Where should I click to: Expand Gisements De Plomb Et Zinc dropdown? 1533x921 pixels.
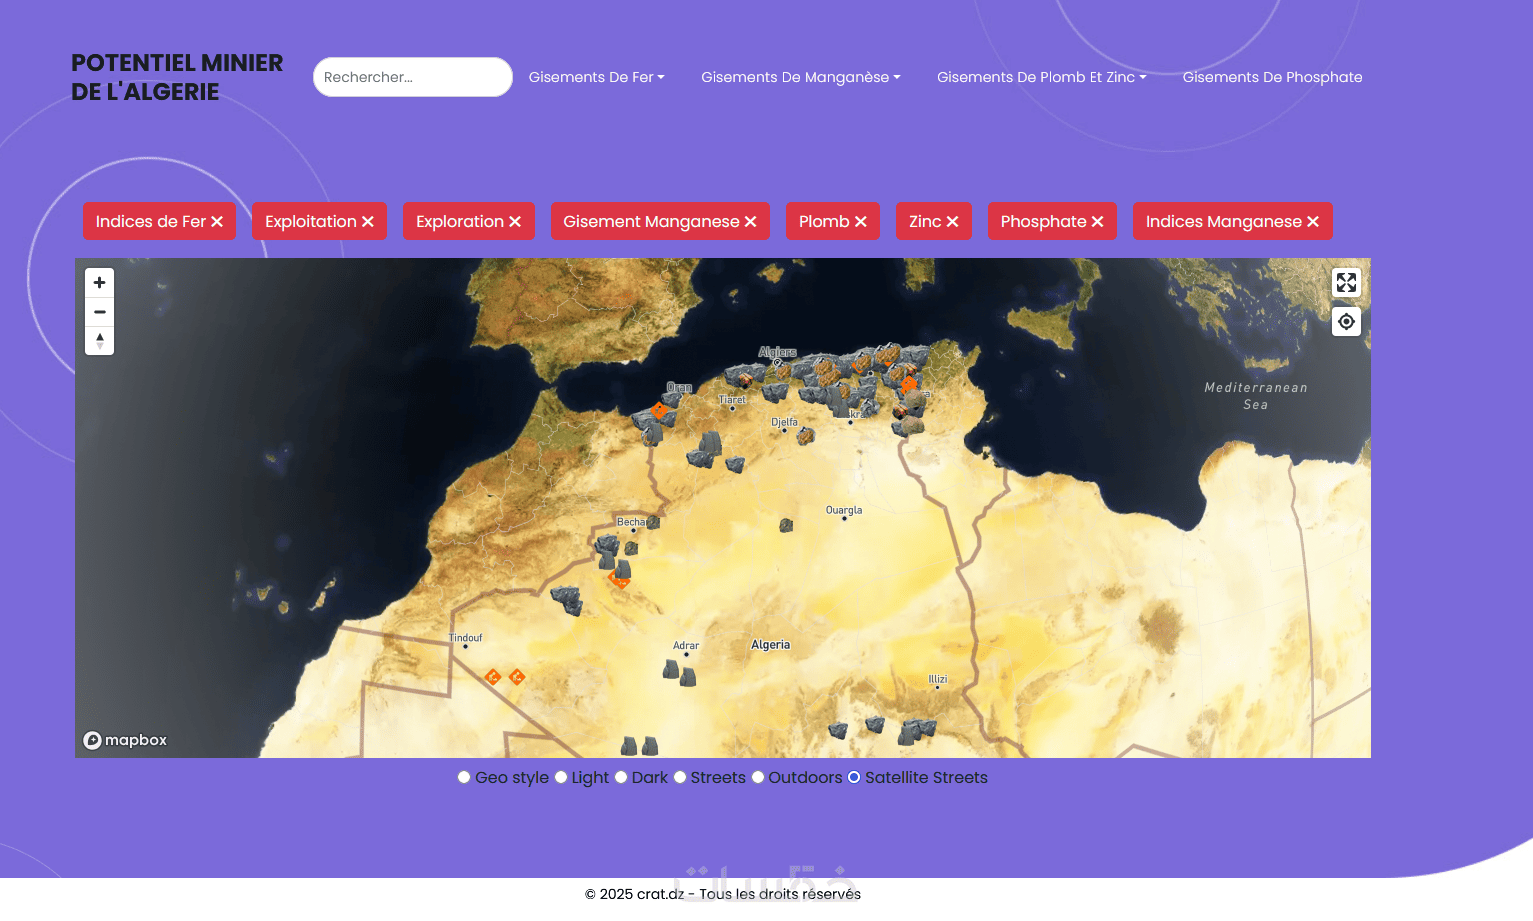[x=1042, y=77]
